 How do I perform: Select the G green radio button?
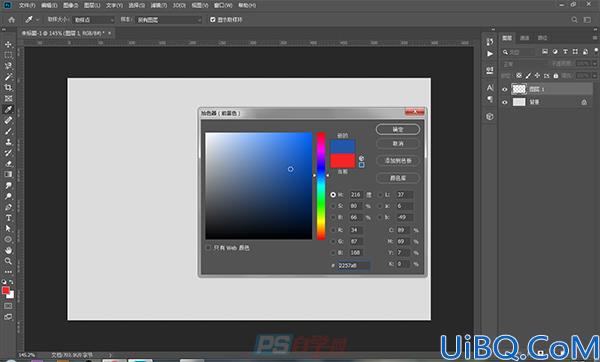click(x=333, y=241)
